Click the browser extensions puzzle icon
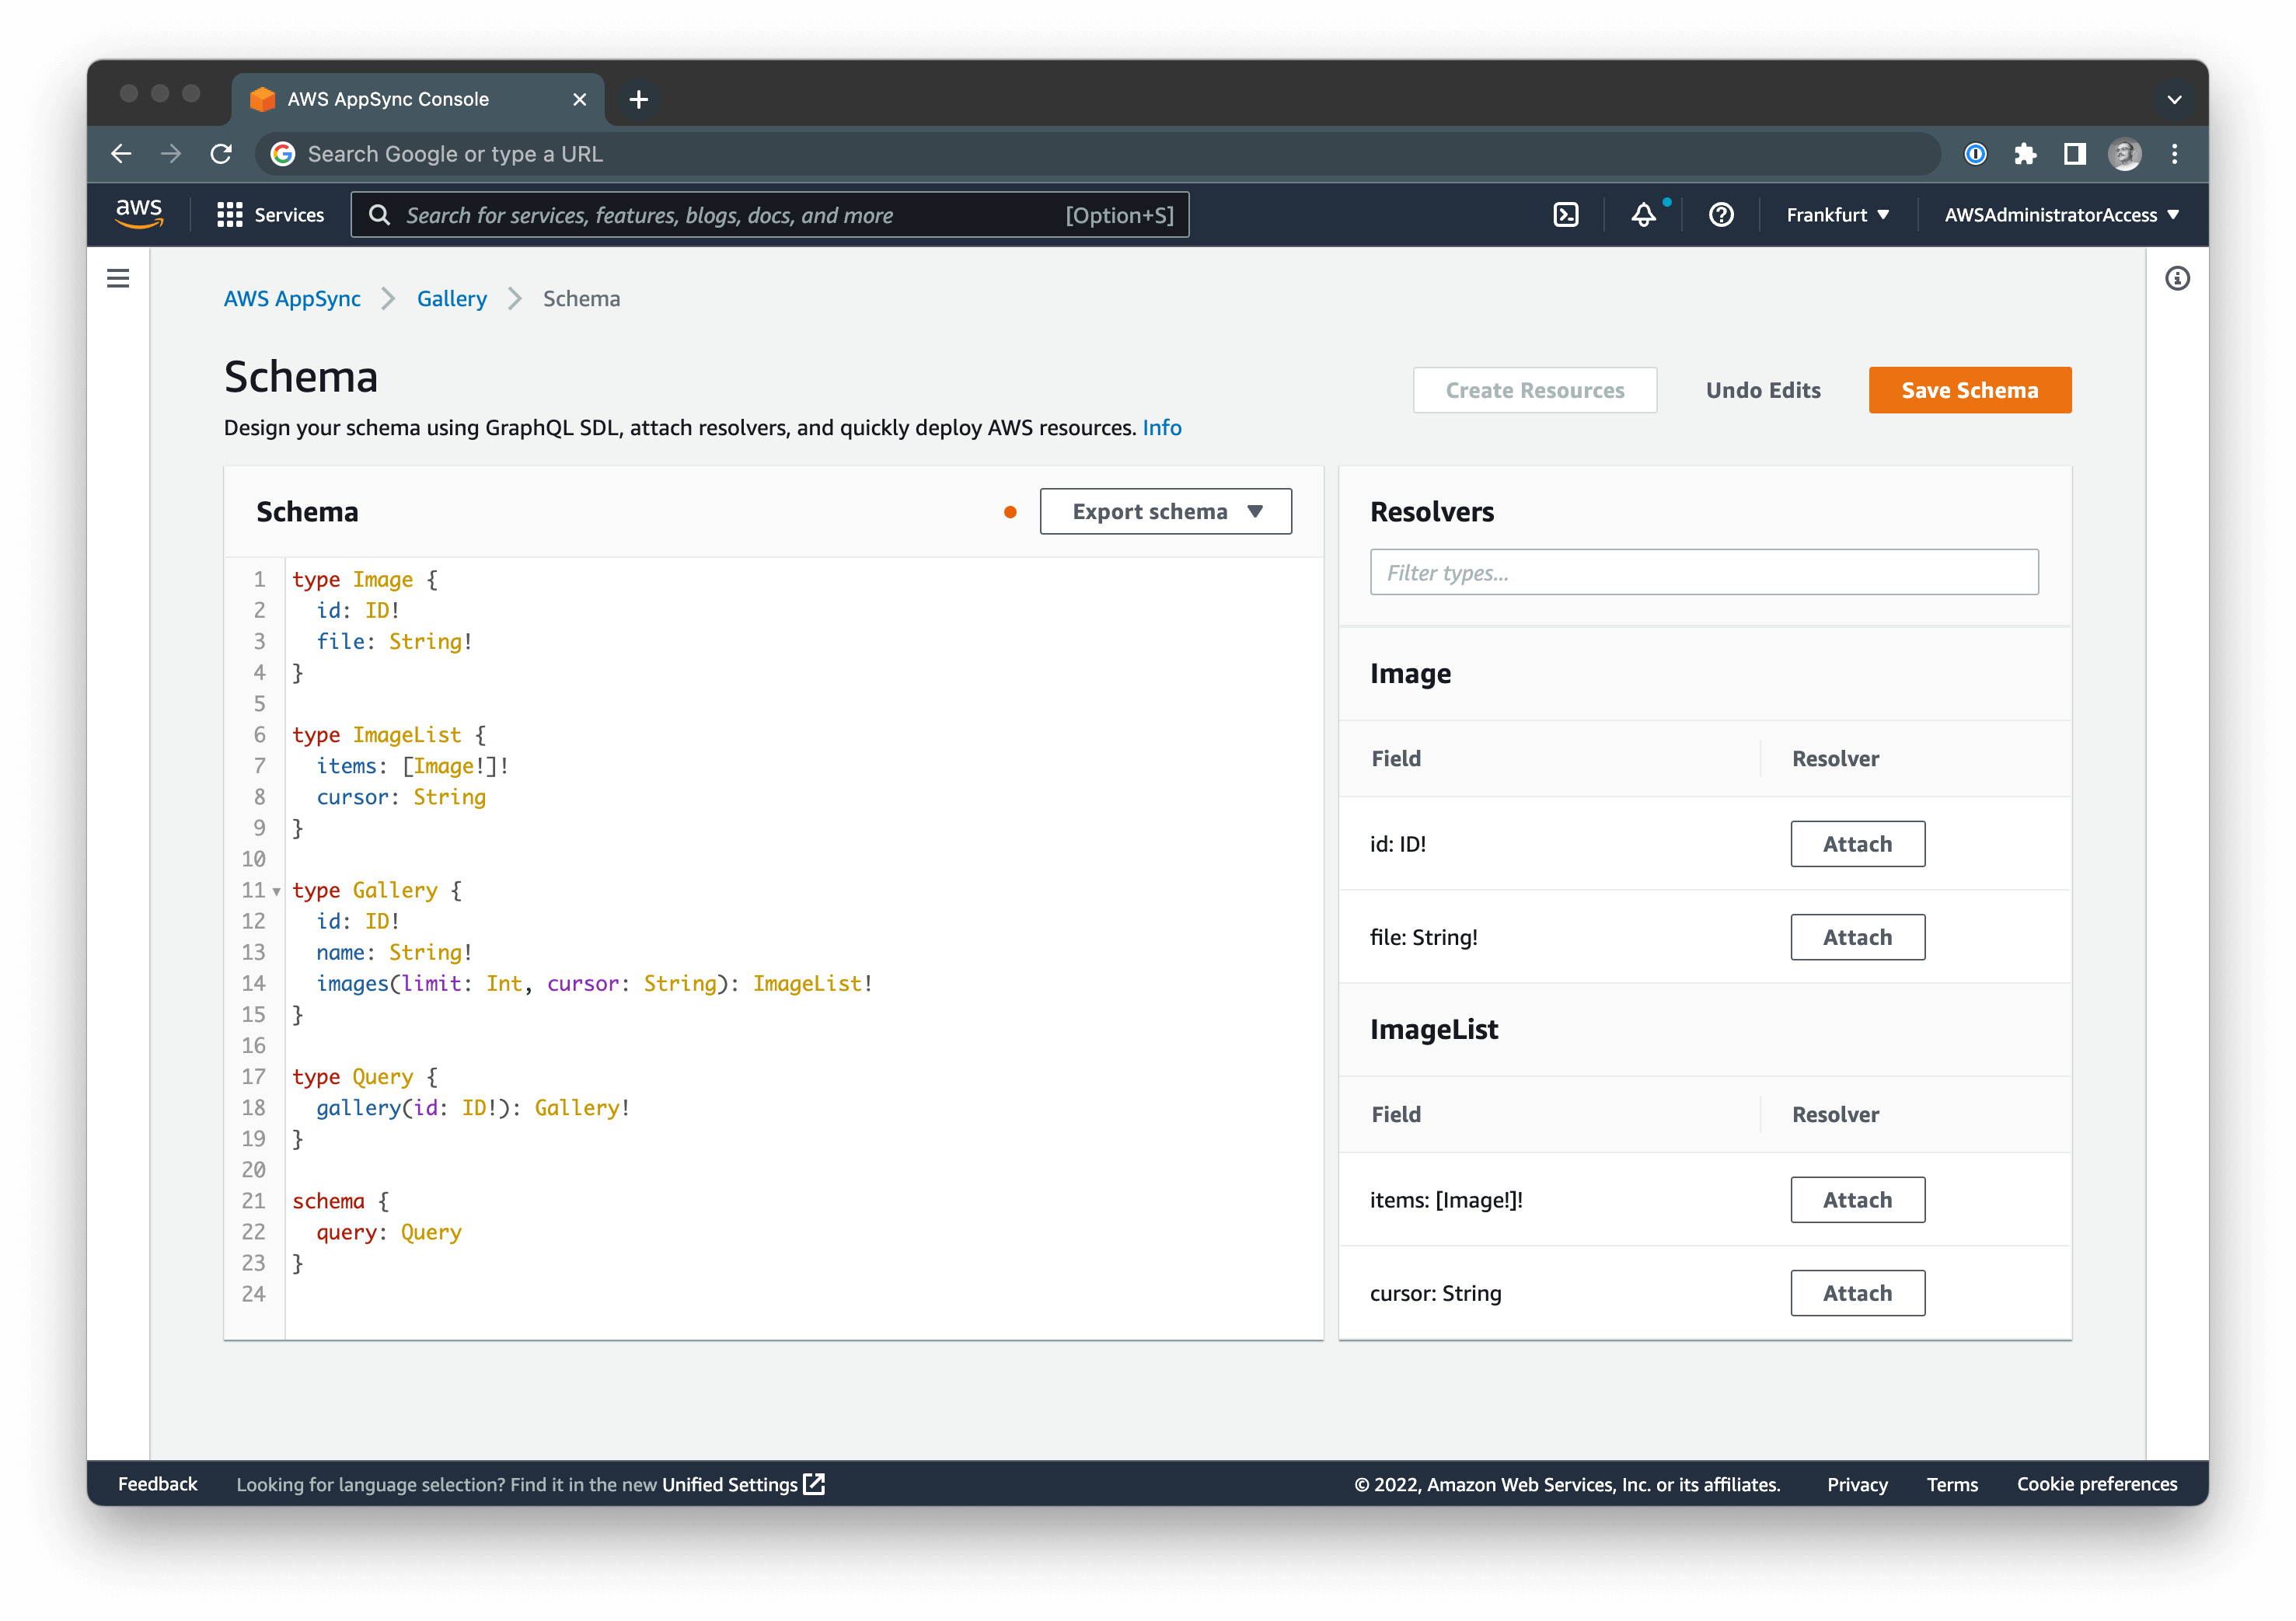Screen dimensions: 2296x1621 (x=2025, y=153)
